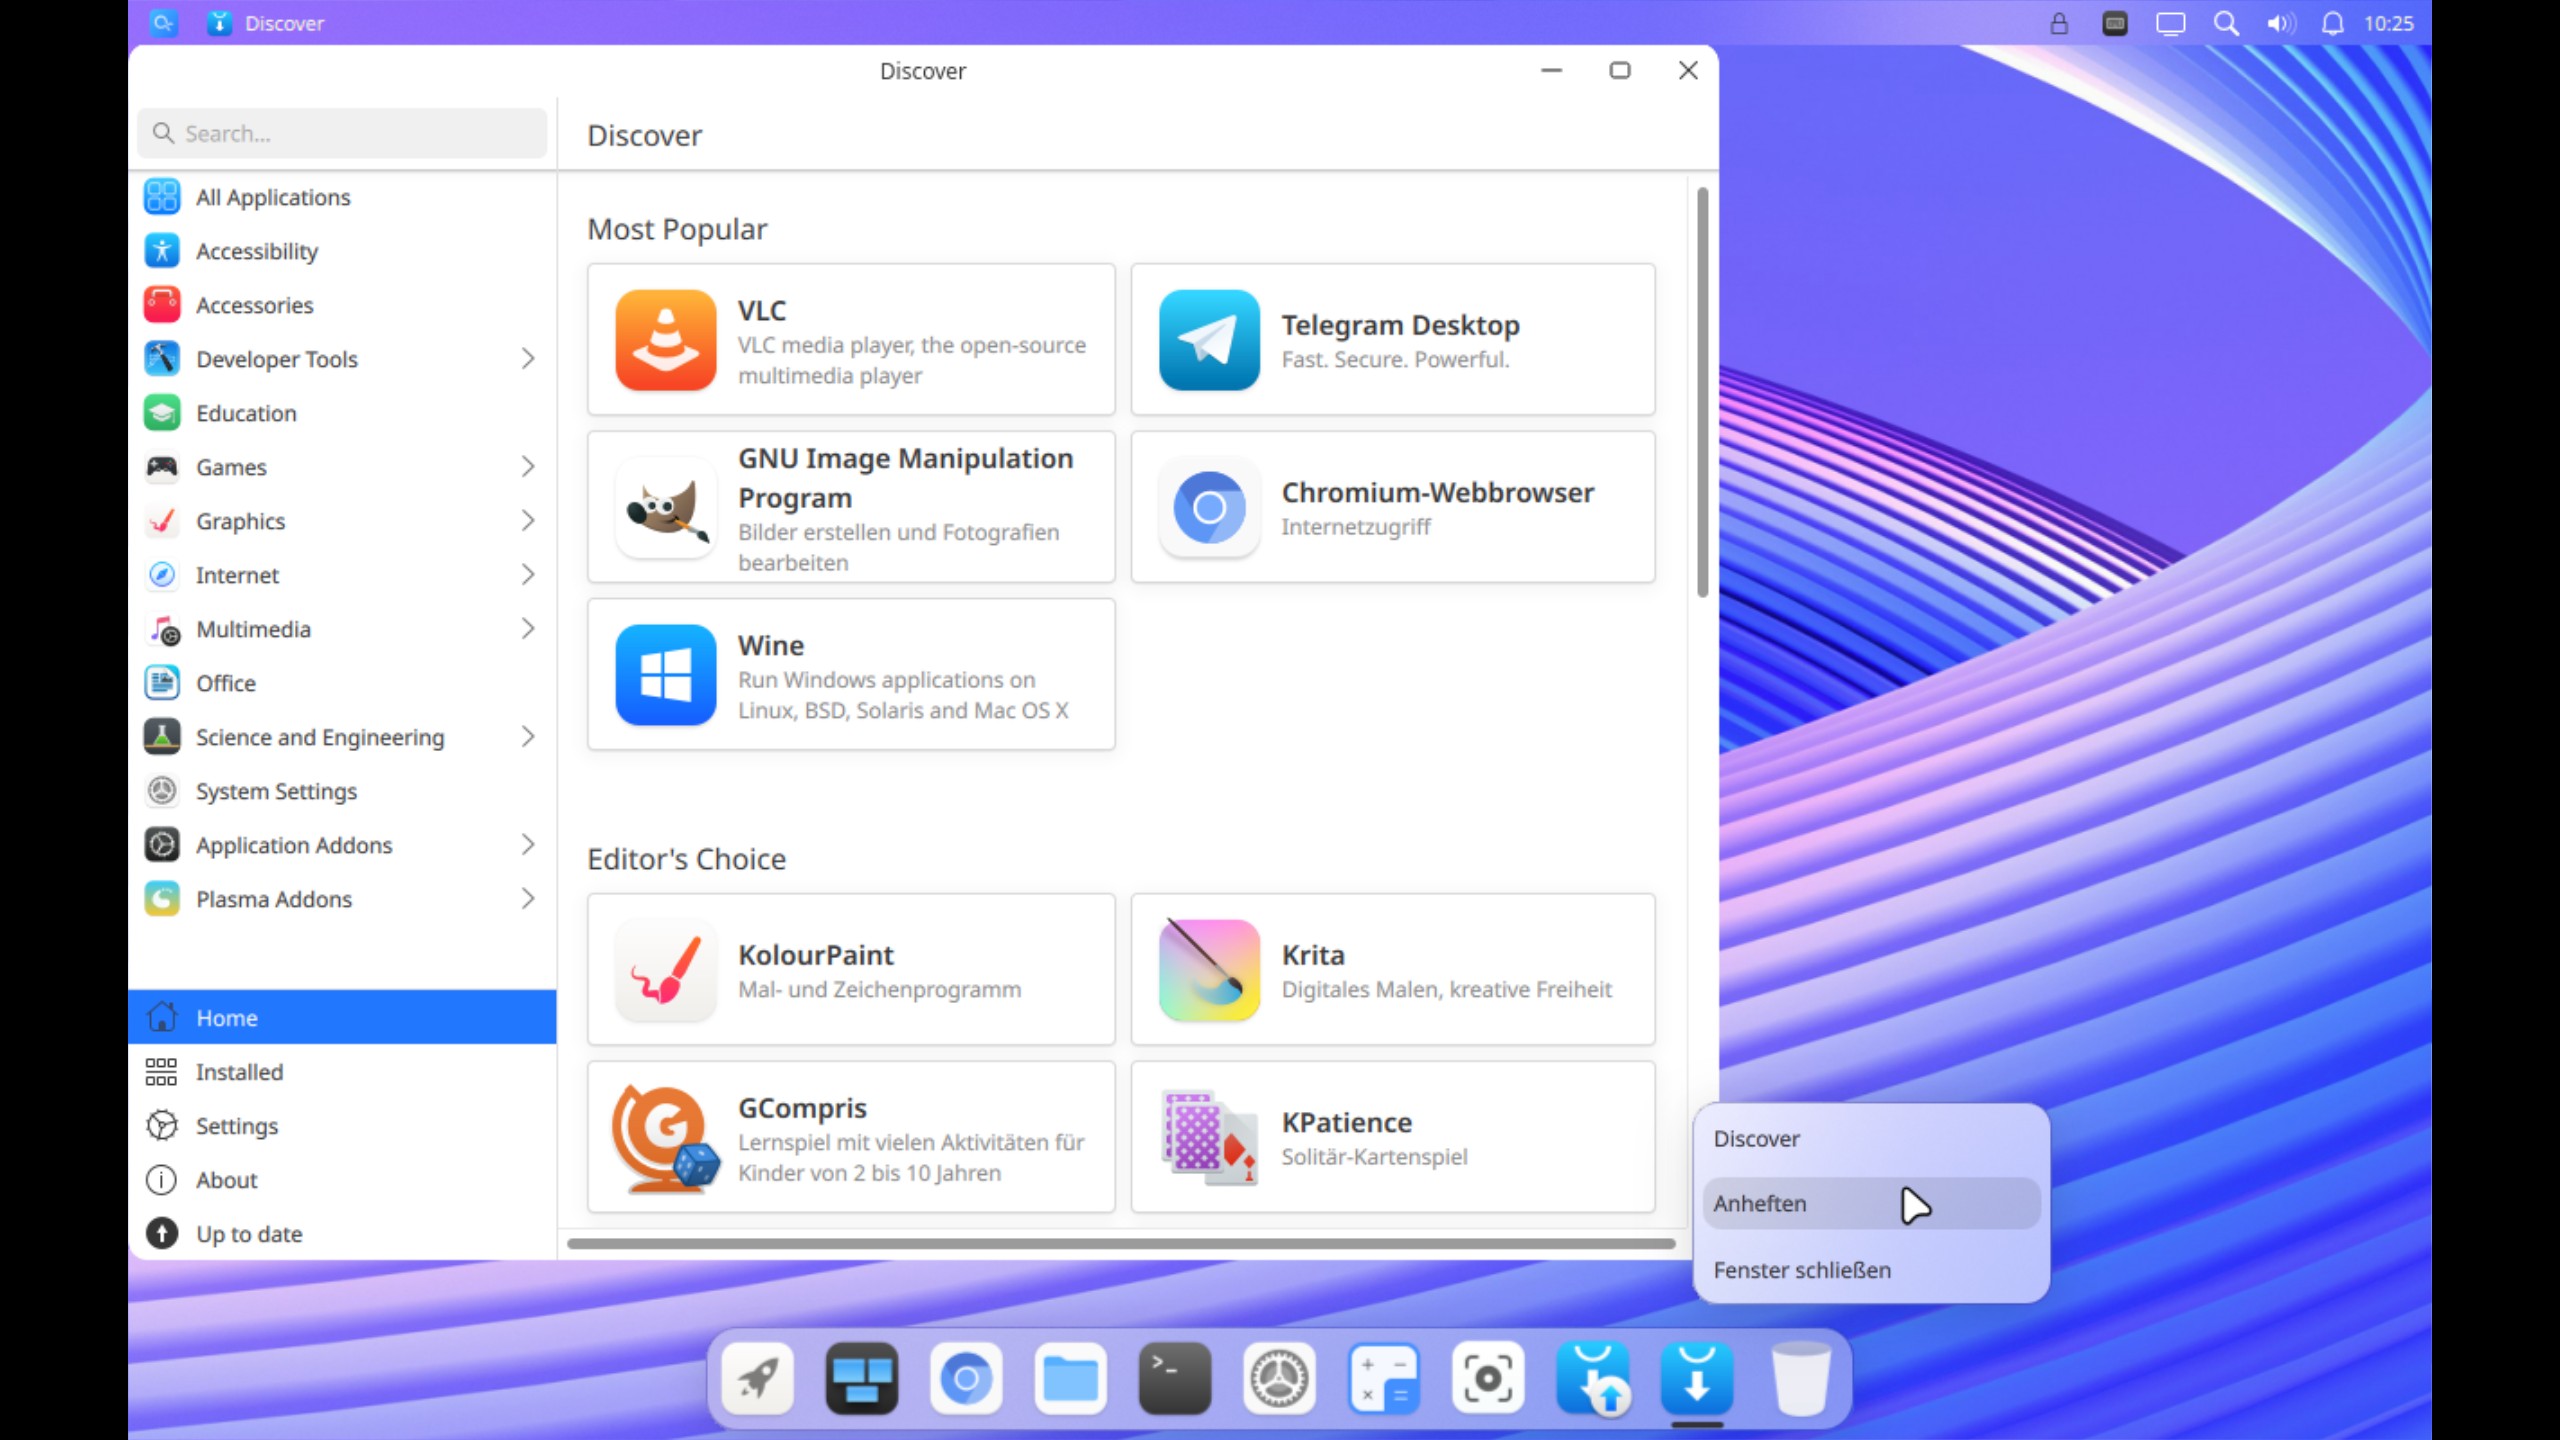Open the Installed page
The image size is (2560, 1440).
click(342, 1072)
